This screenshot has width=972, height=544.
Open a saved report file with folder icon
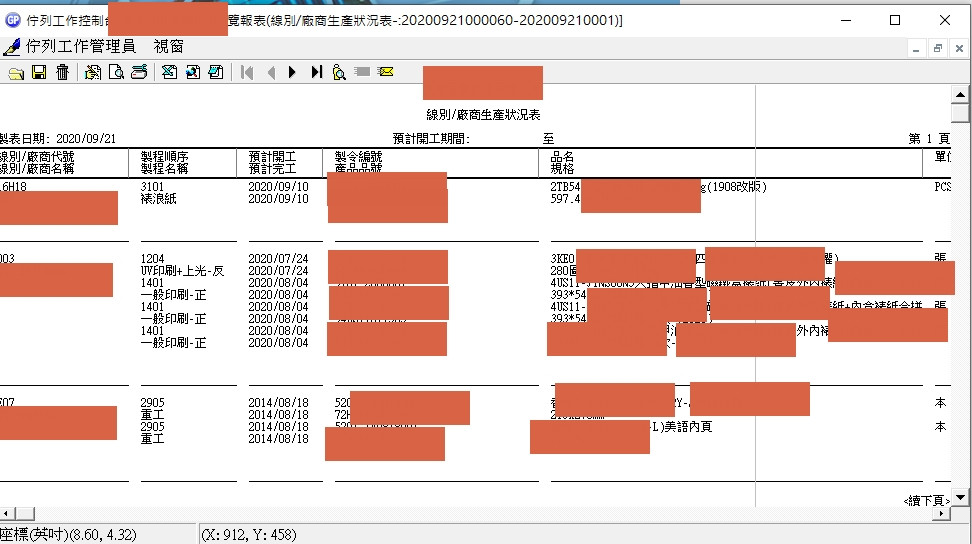(16, 72)
